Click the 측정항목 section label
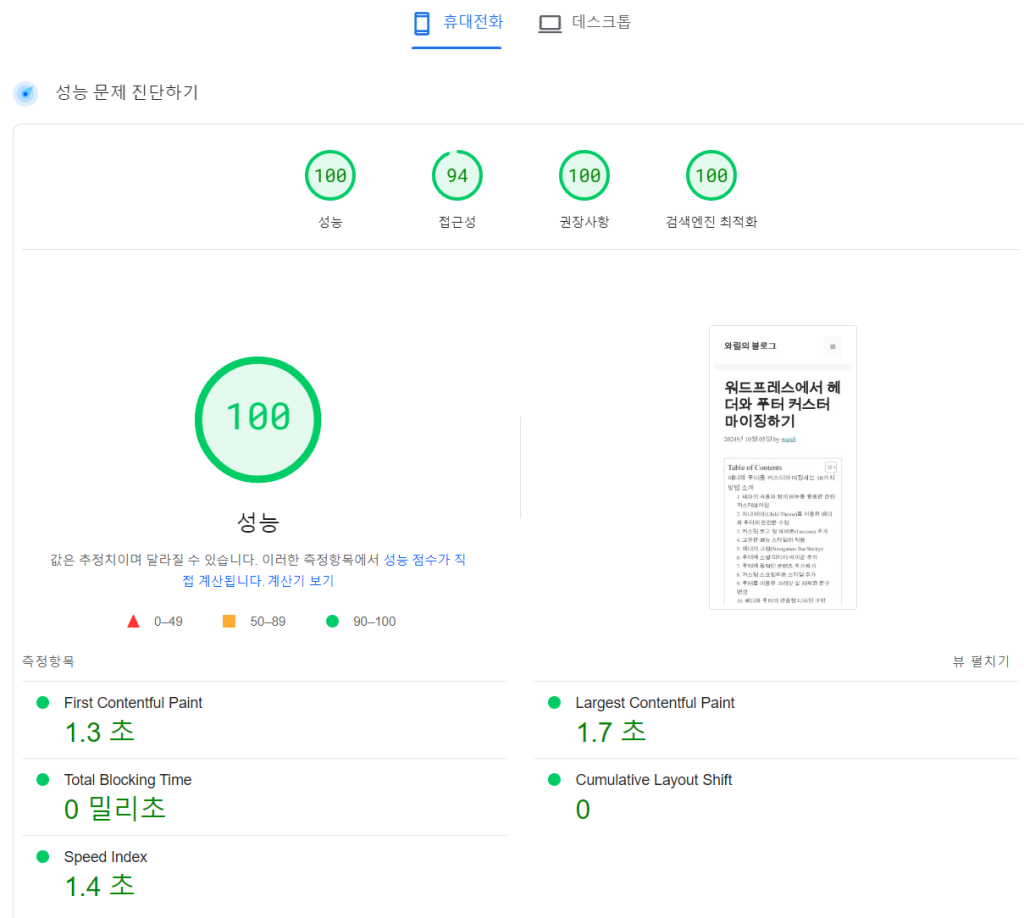This screenshot has width=1024, height=918. (x=48, y=661)
